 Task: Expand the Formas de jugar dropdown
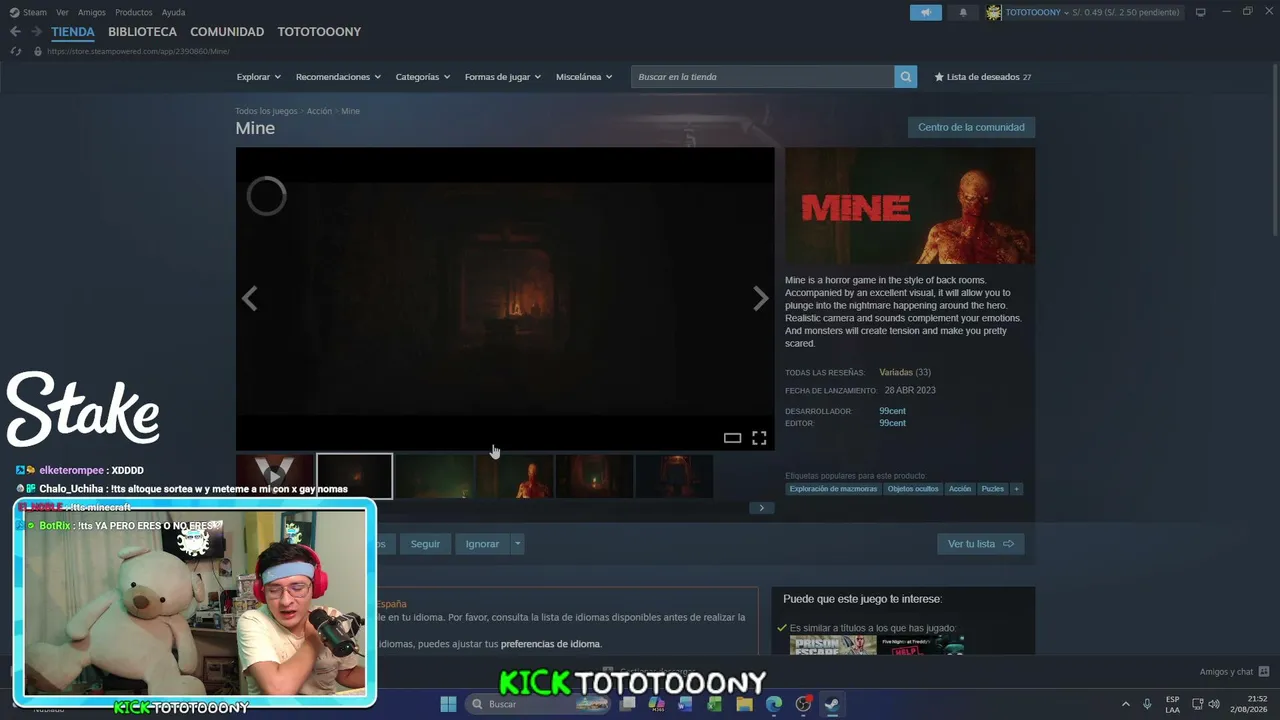(x=502, y=77)
